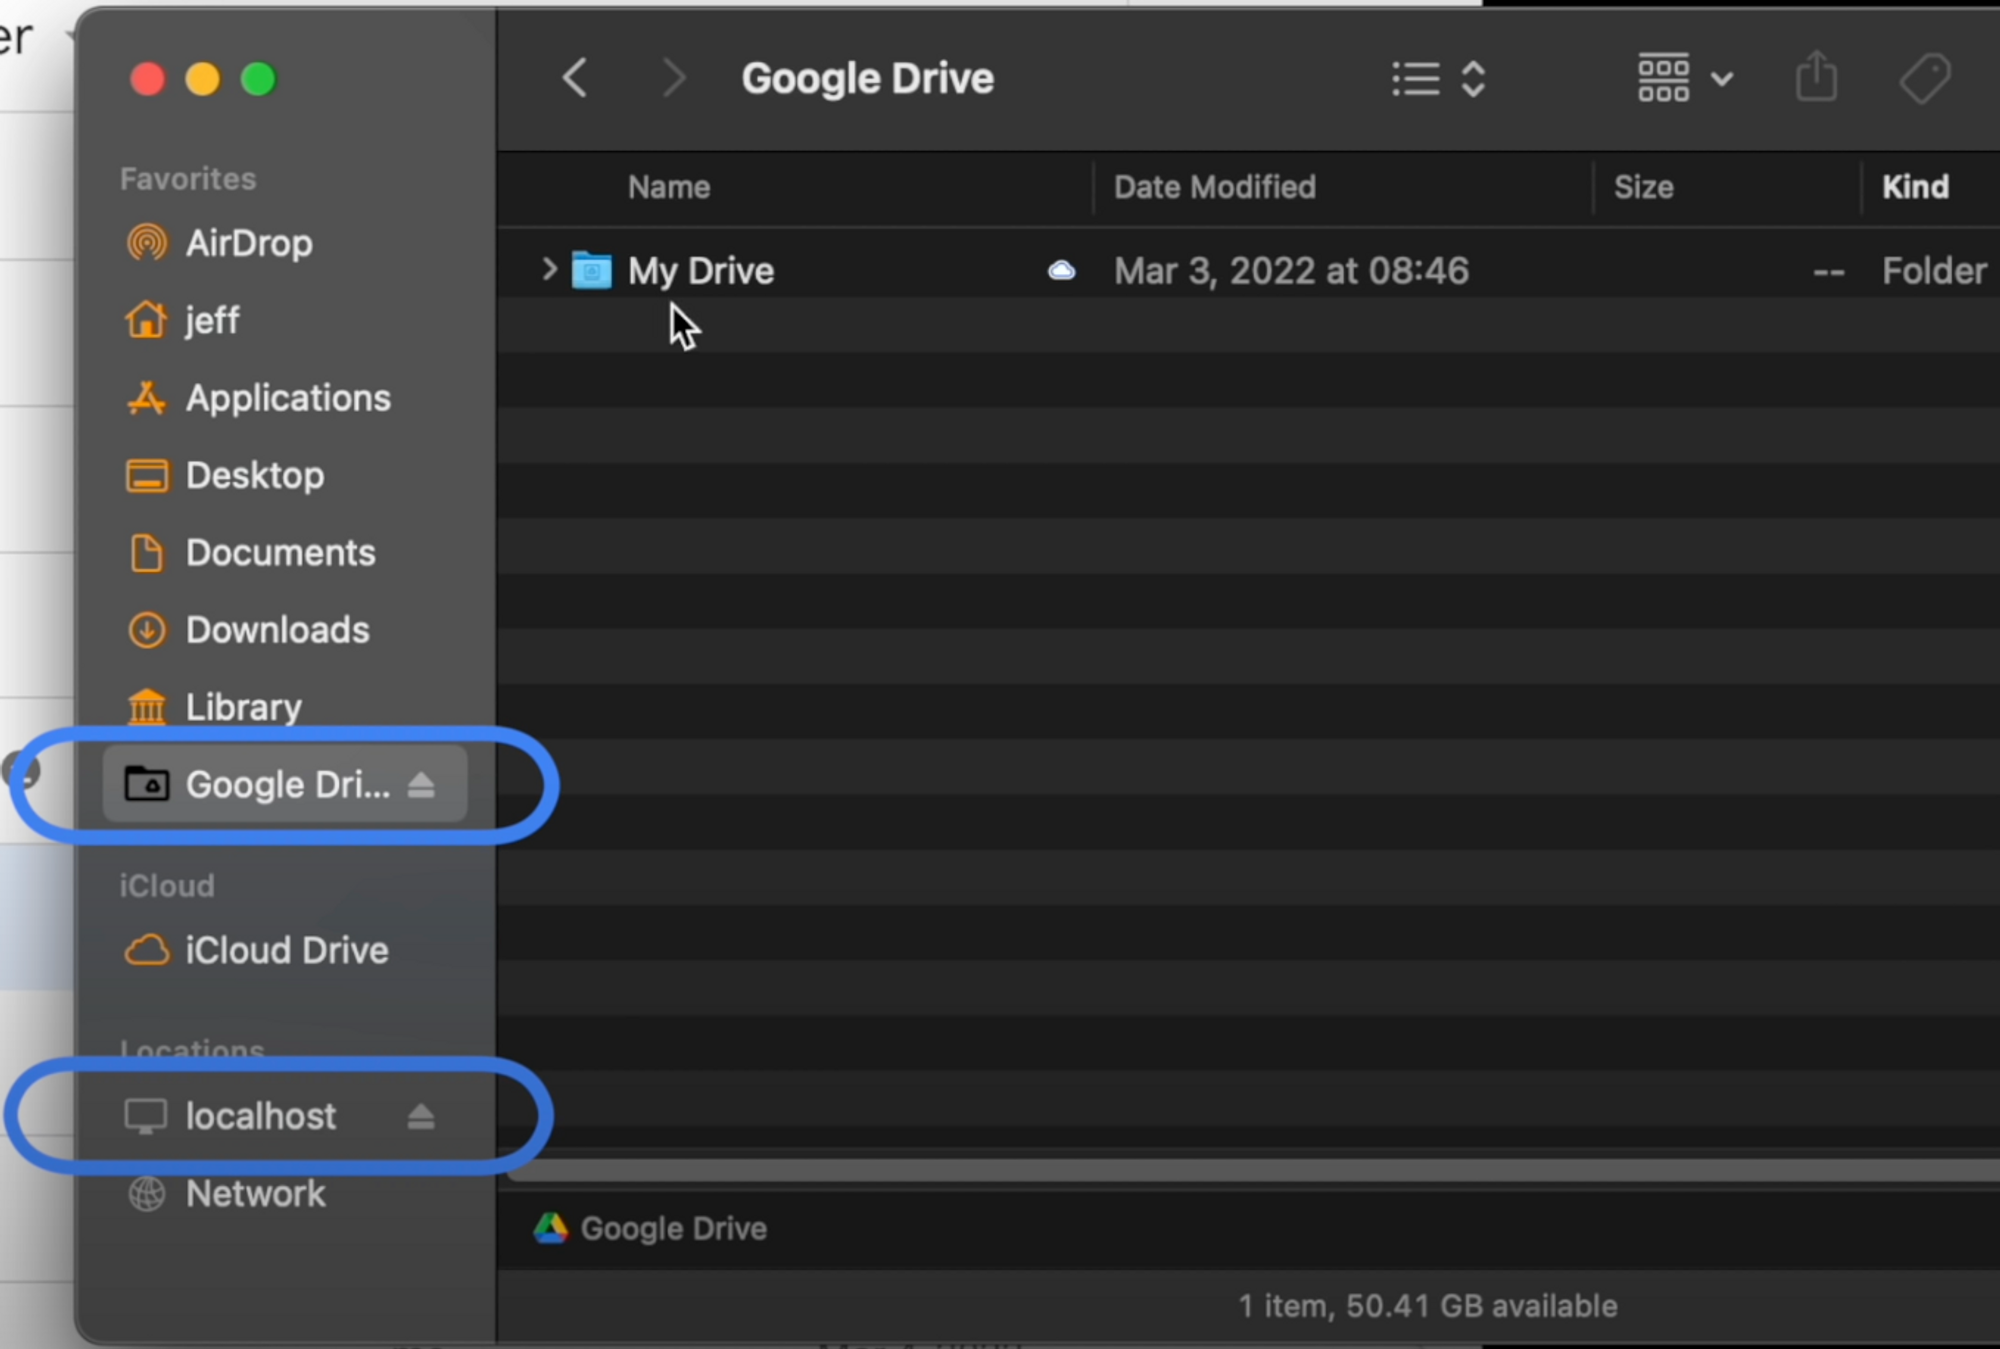The height and width of the screenshot is (1349, 2000).
Task: Click the horizontal scrollbar
Action: pyautogui.click(x=1254, y=1170)
